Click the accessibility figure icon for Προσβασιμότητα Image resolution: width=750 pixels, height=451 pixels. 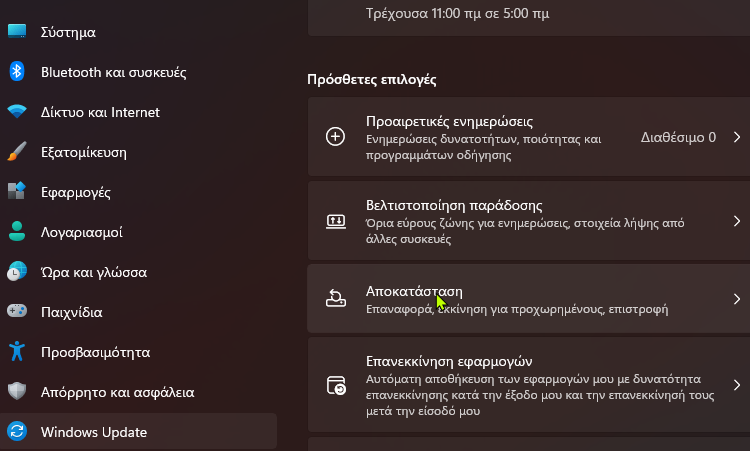pyautogui.click(x=17, y=351)
